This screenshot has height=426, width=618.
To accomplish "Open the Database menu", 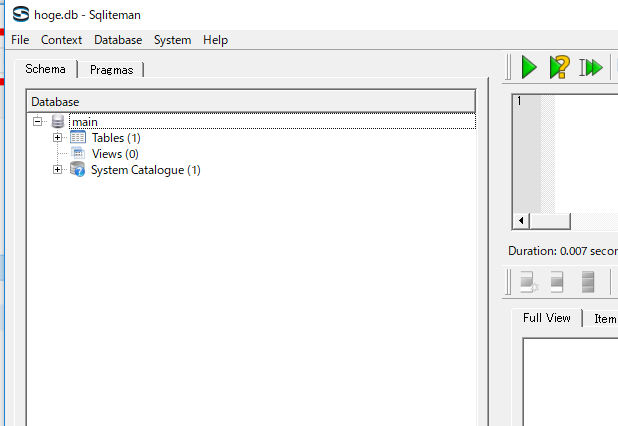I will point(118,40).
